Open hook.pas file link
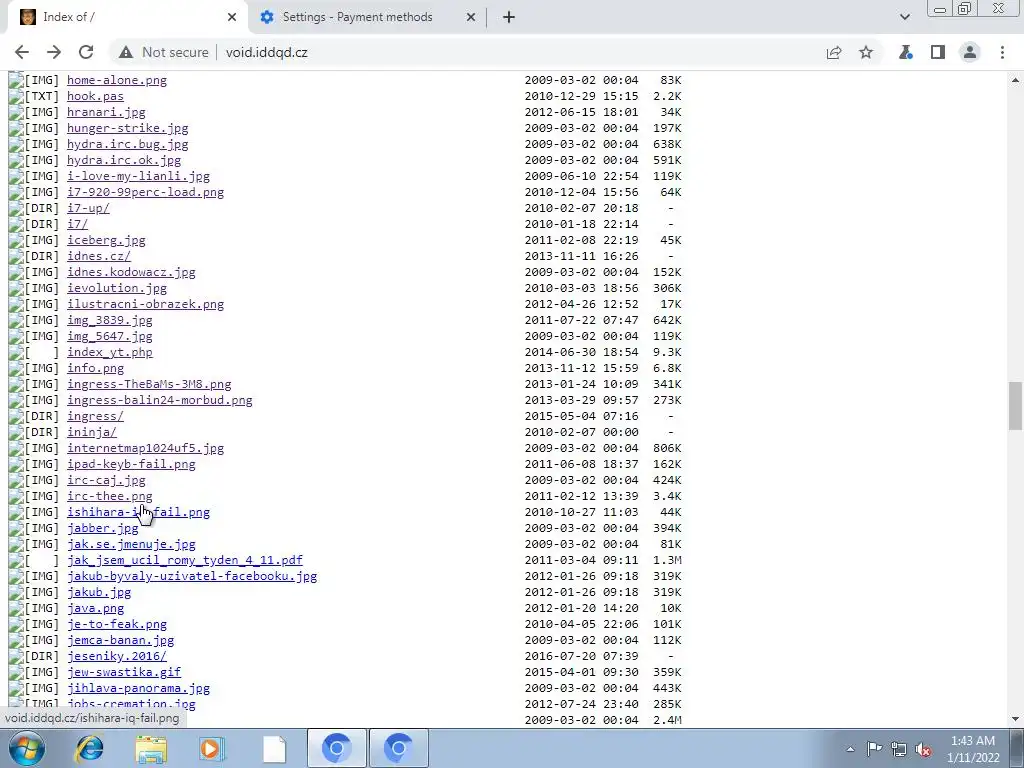Screen dimensions: 1024x768 (x=95, y=96)
